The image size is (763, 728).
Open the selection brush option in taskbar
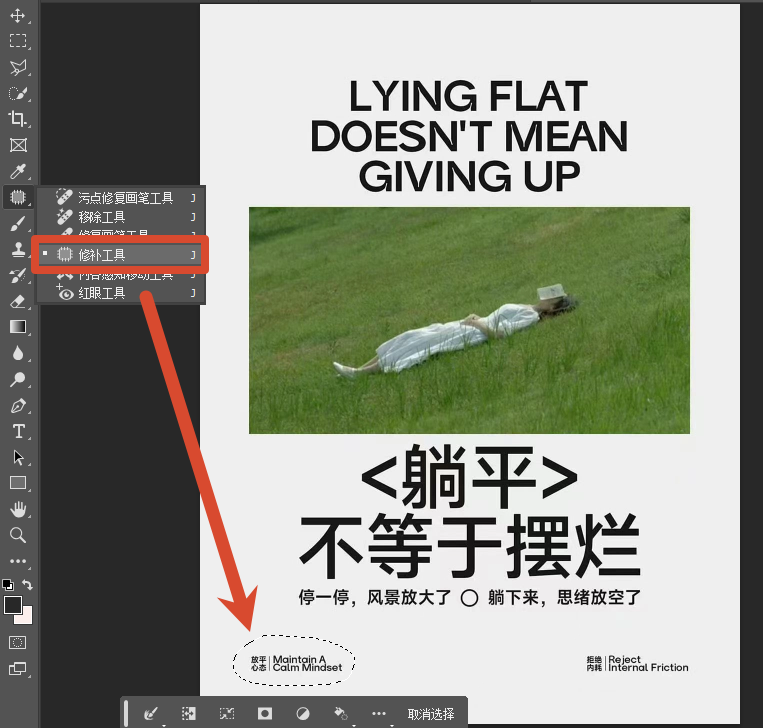click(x=151, y=714)
